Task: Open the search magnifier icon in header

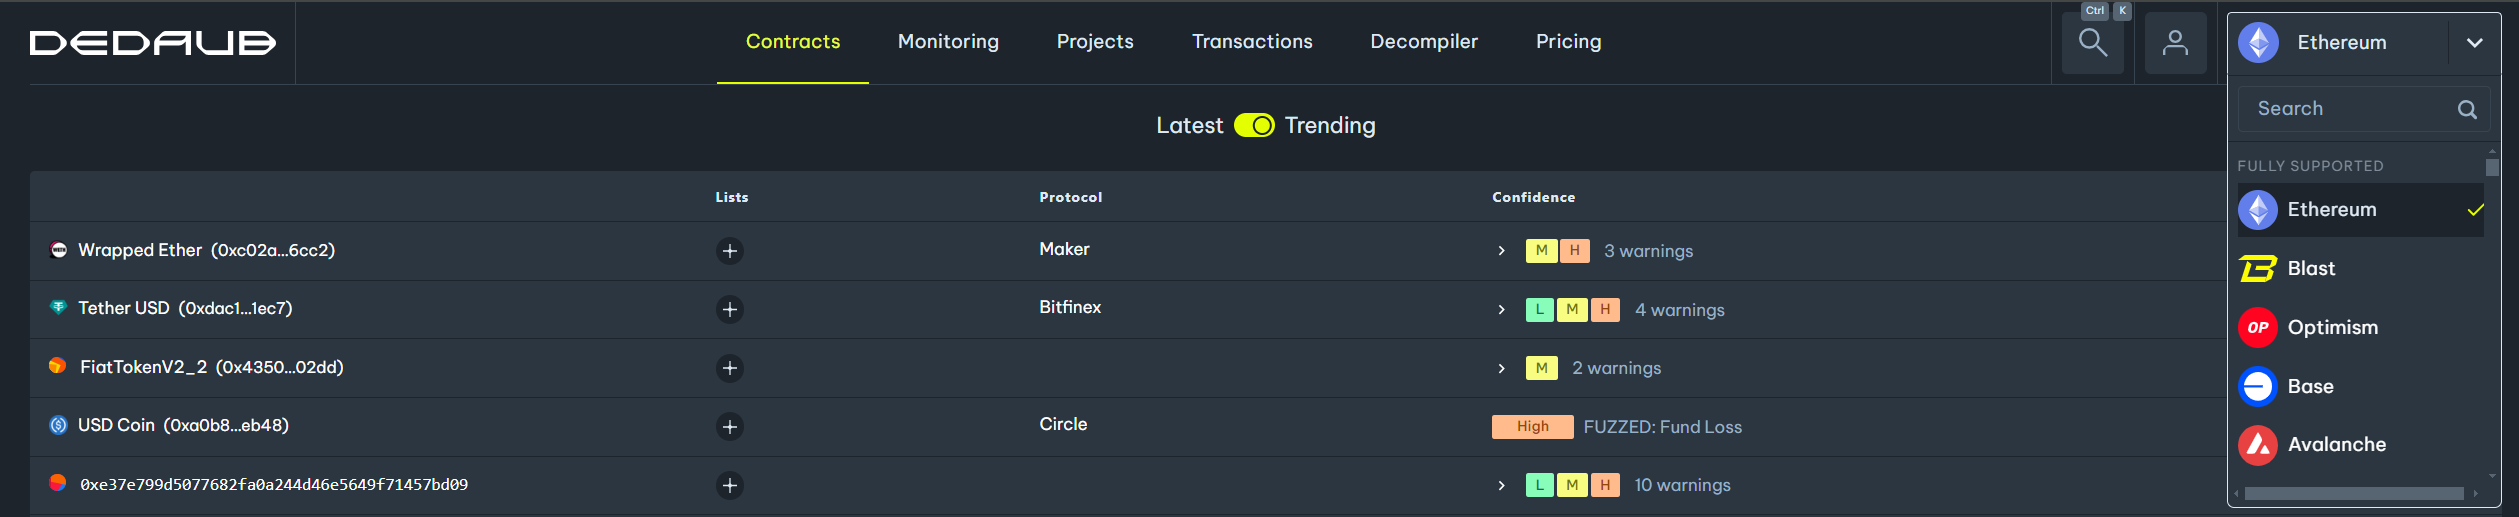Action: [x=2092, y=43]
